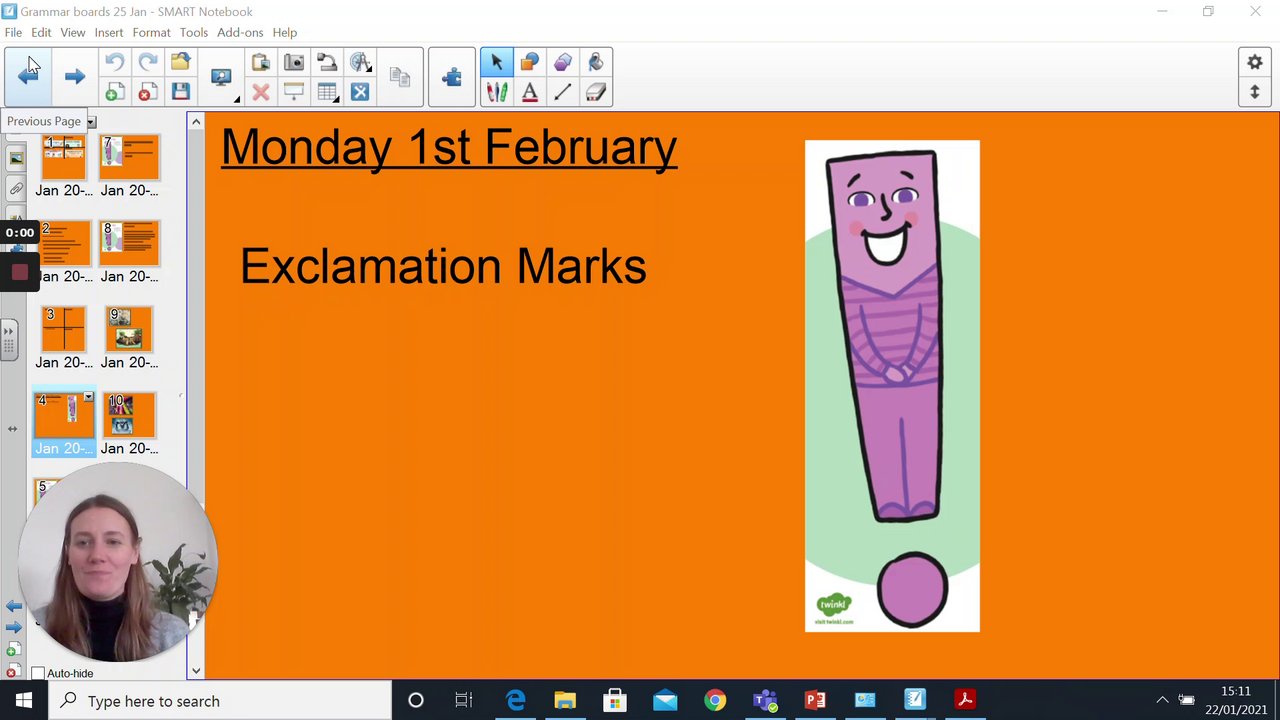Open the Page Sorter options dropdown arrow
The width and height of the screenshot is (1280, 720).
(x=91, y=122)
